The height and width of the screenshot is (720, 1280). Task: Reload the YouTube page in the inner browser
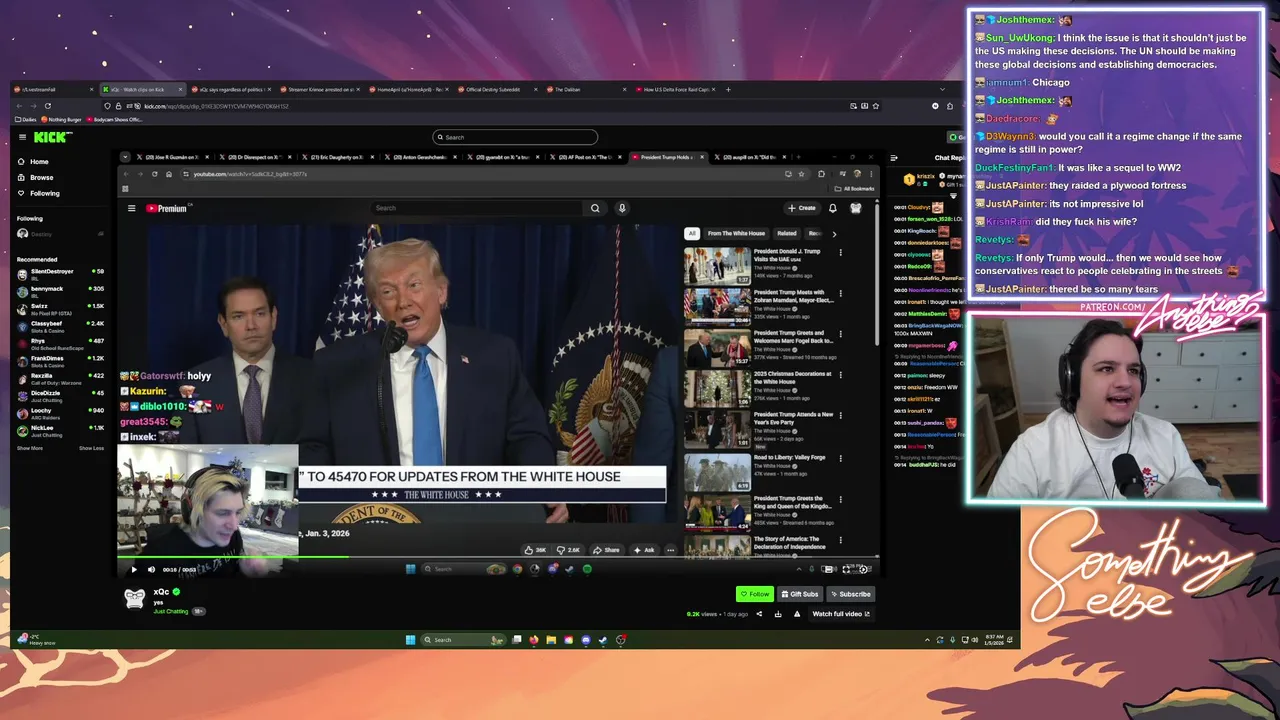coord(154,174)
